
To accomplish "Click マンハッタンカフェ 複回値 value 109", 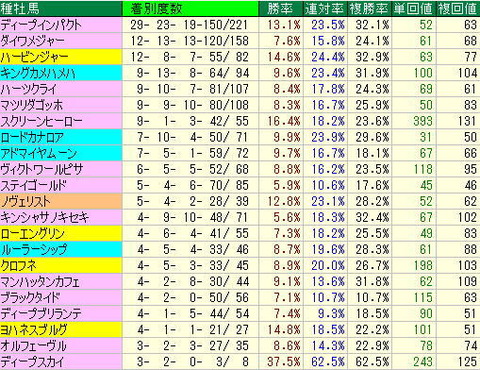I will pos(467,282).
